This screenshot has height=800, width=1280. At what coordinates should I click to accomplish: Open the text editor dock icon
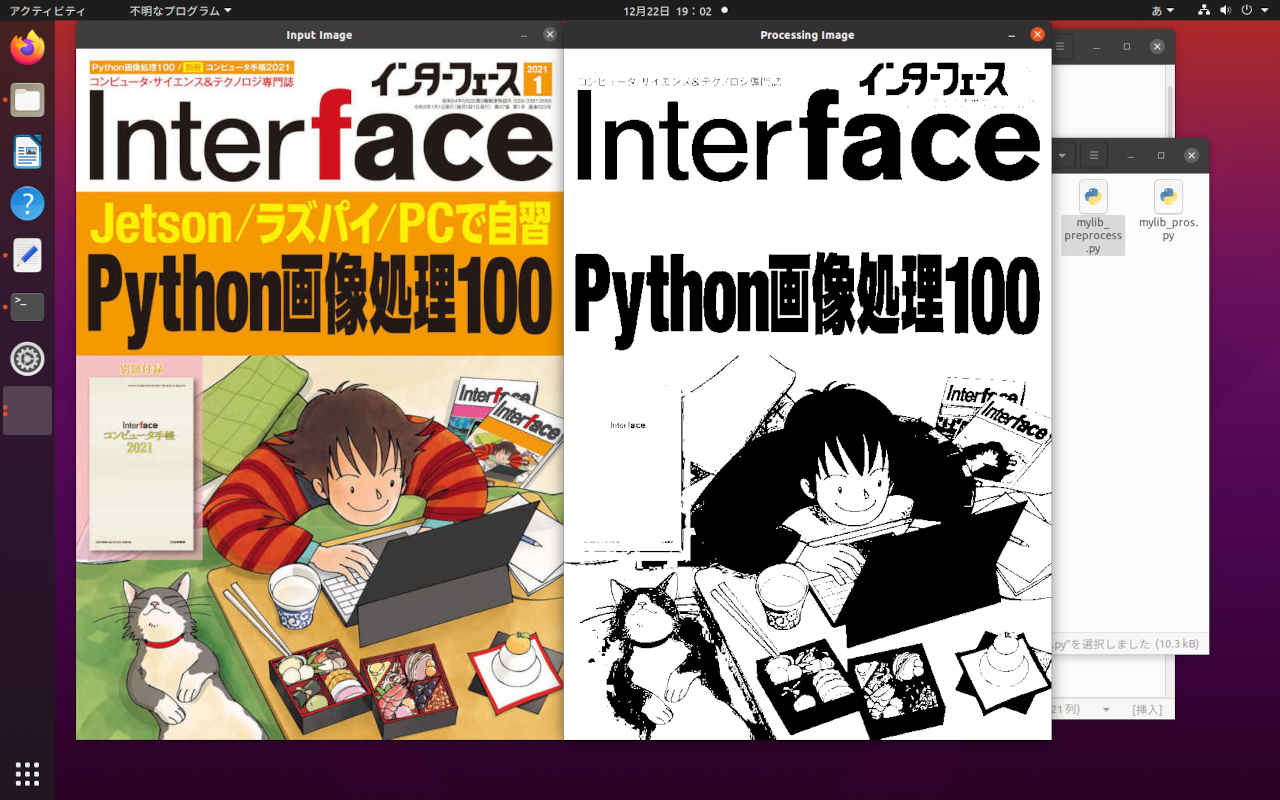point(27,255)
